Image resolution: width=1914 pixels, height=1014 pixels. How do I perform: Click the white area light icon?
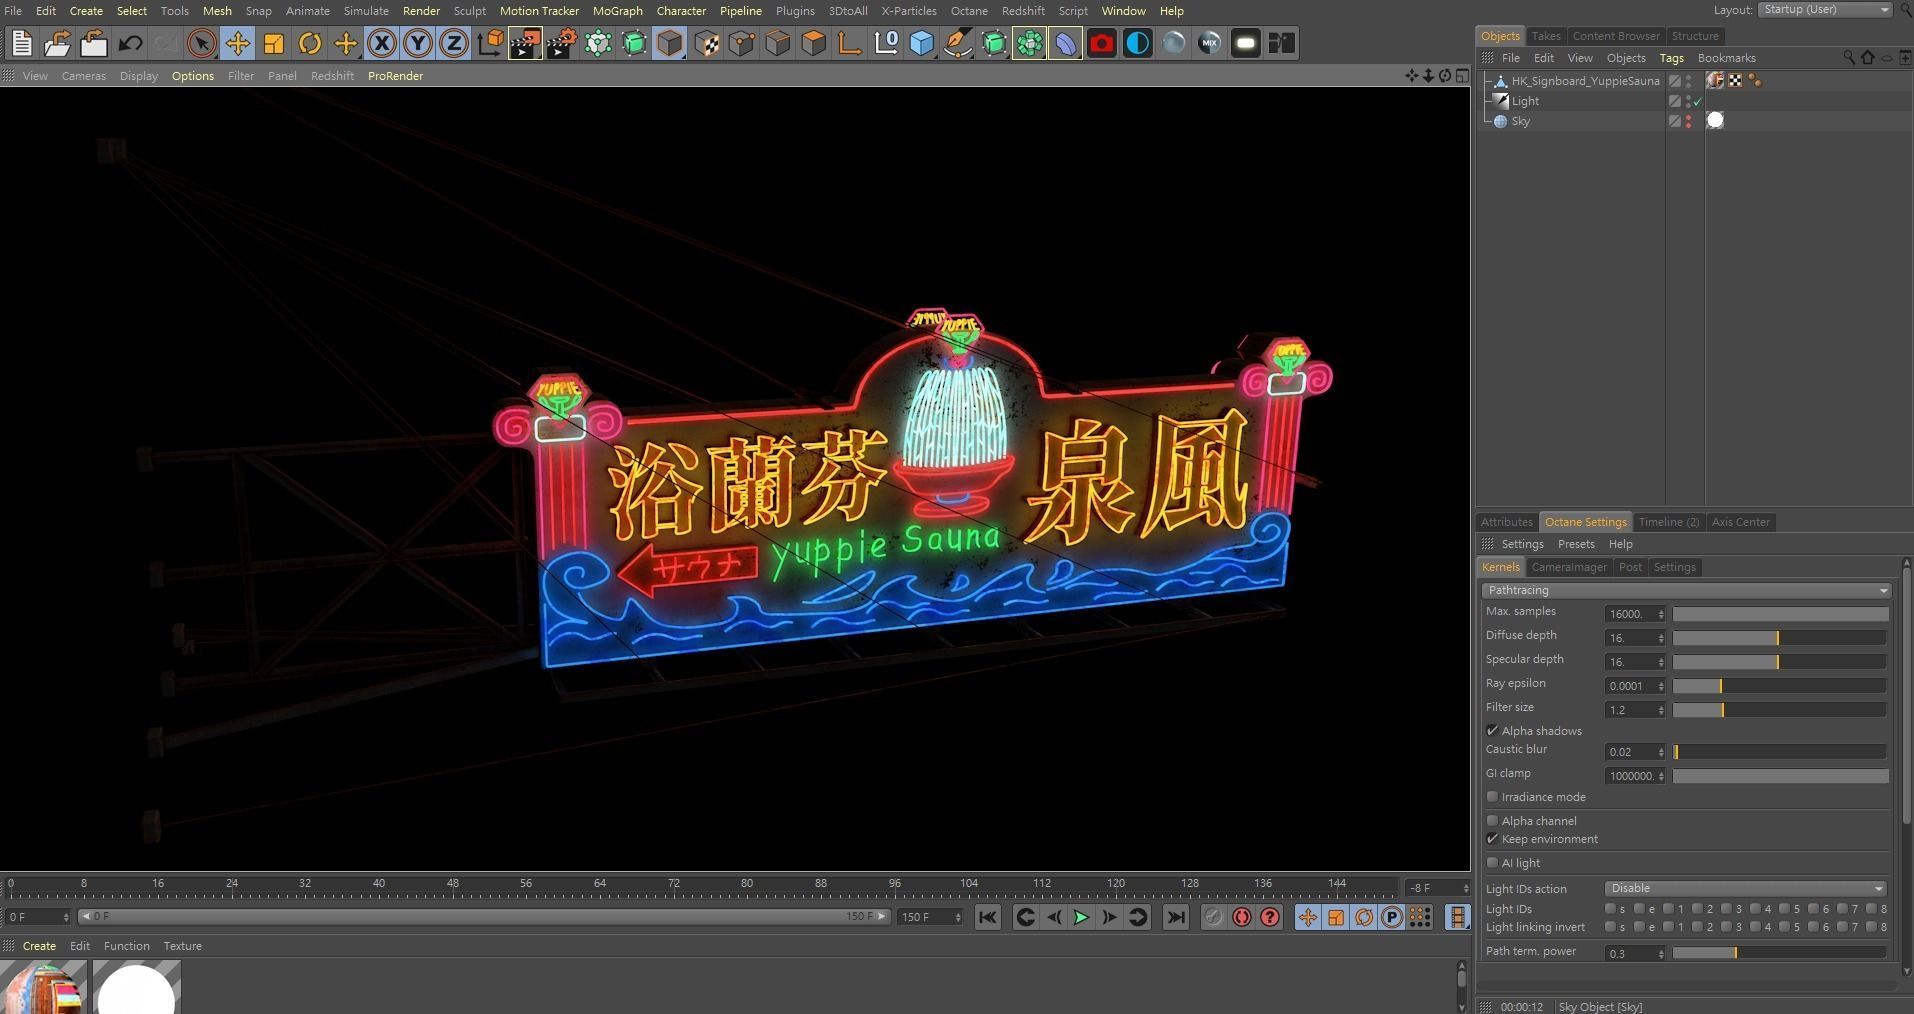[x=1245, y=43]
